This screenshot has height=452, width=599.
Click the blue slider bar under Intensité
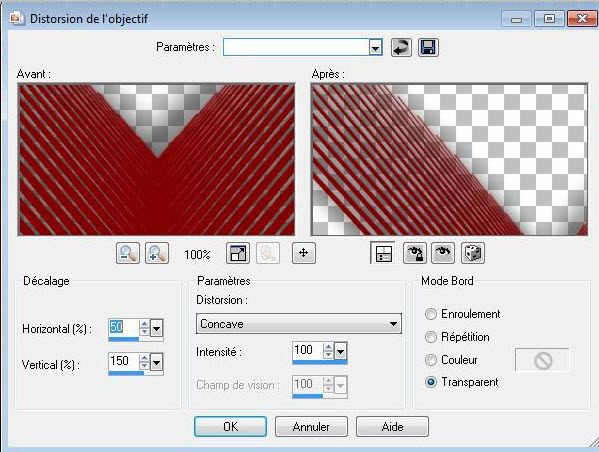click(x=320, y=362)
